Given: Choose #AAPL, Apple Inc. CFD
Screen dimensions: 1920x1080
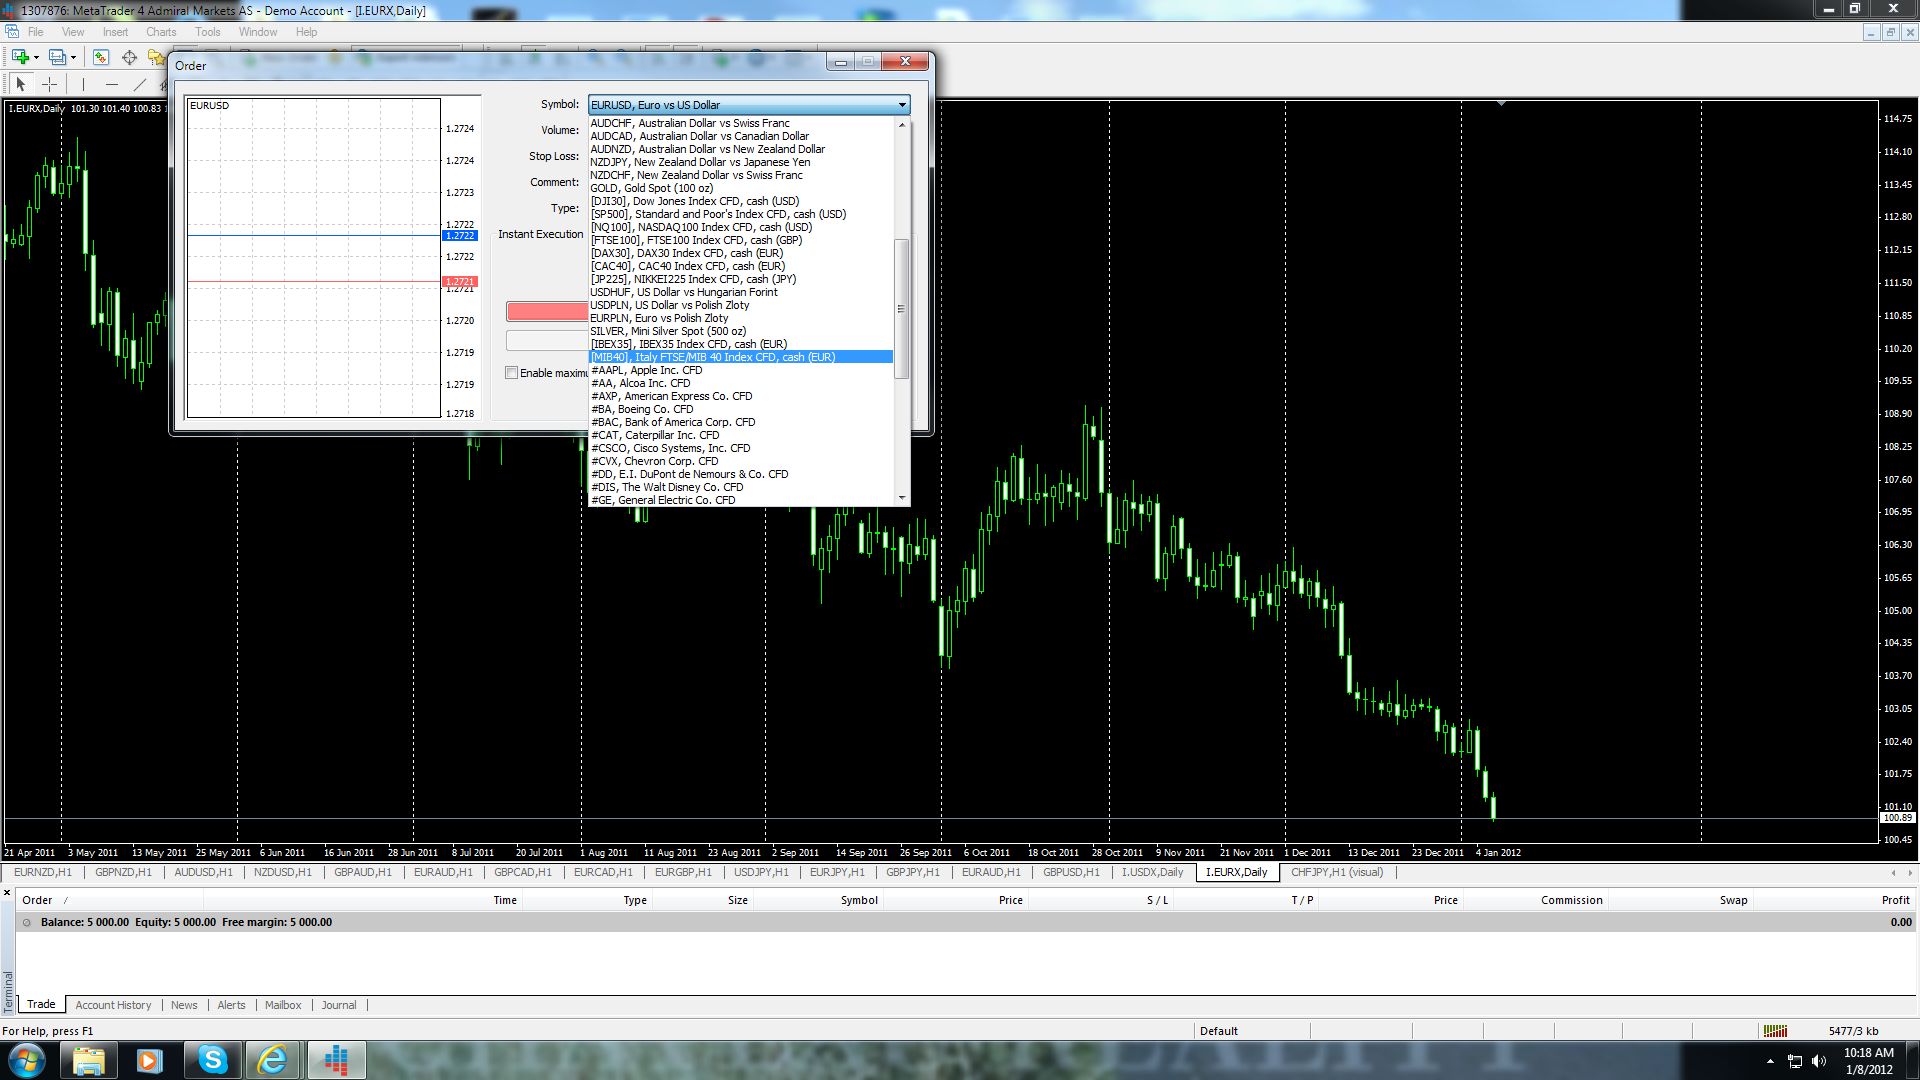Looking at the screenshot, I should click(740, 370).
